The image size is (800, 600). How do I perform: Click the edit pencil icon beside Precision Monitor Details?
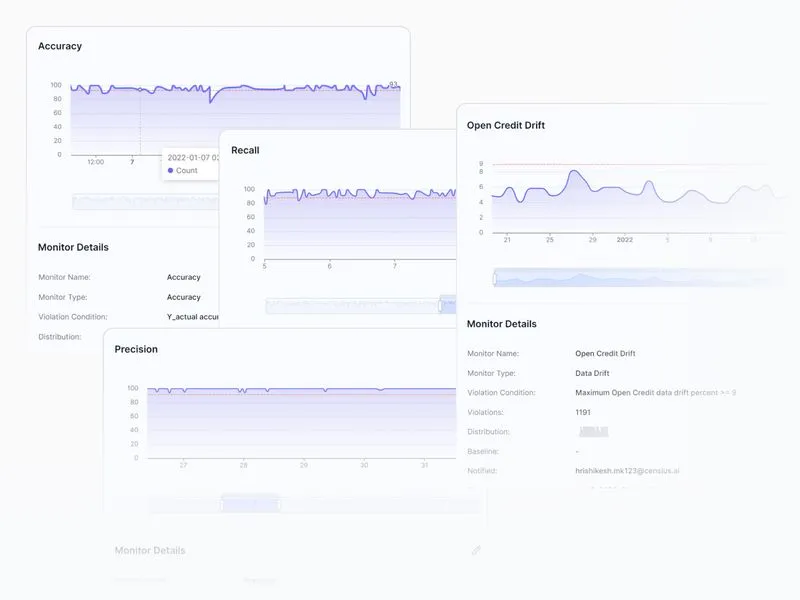[476, 550]
